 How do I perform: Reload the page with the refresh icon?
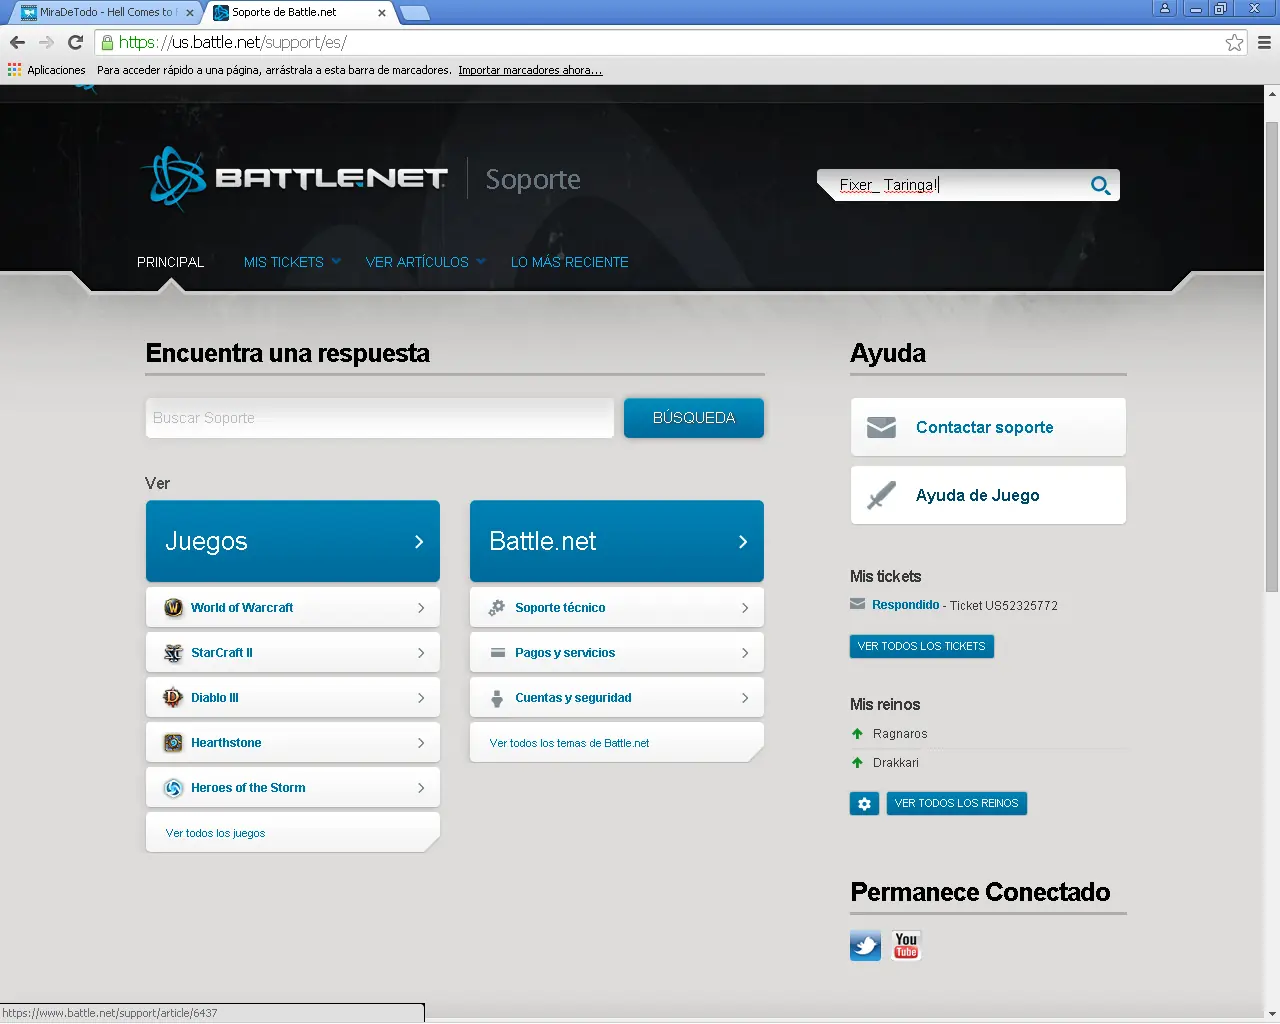tap(75, 42)
